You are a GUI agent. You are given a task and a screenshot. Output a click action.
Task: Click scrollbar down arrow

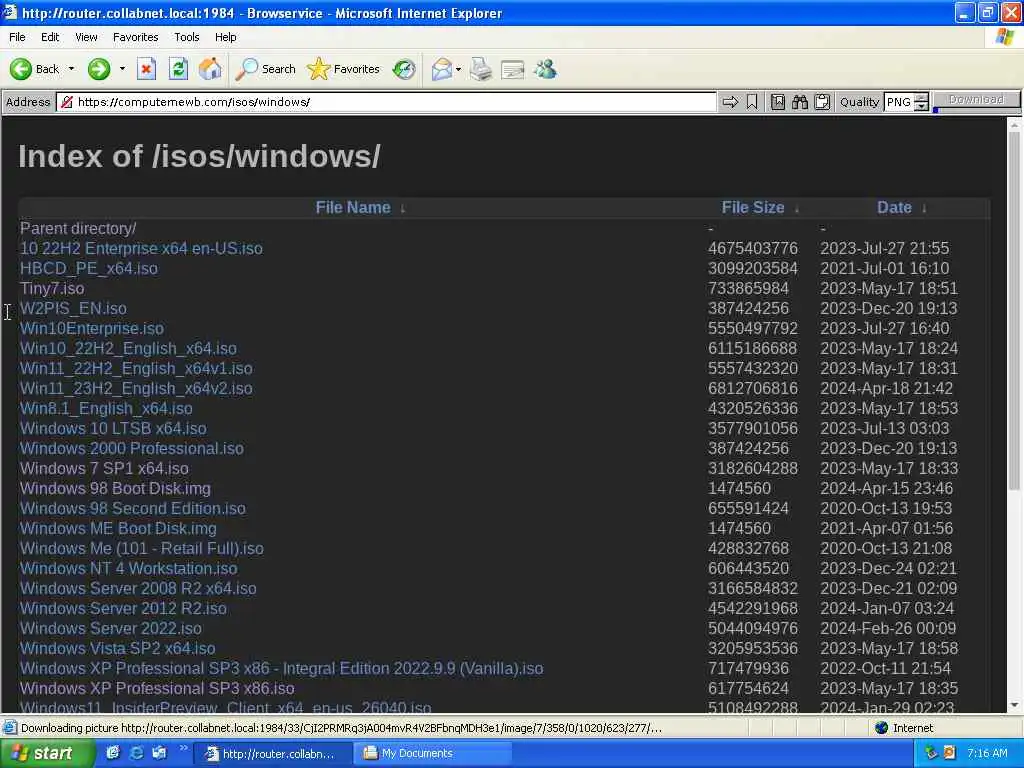(x=1014, y=705)
